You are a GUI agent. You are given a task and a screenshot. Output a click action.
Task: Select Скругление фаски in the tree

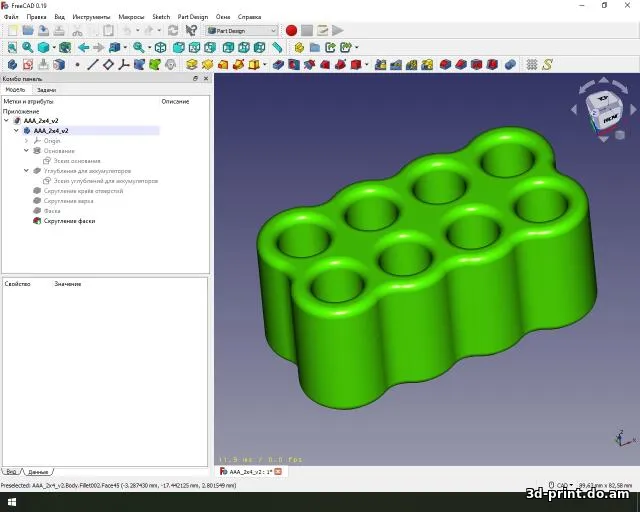[x=69, y=221]
